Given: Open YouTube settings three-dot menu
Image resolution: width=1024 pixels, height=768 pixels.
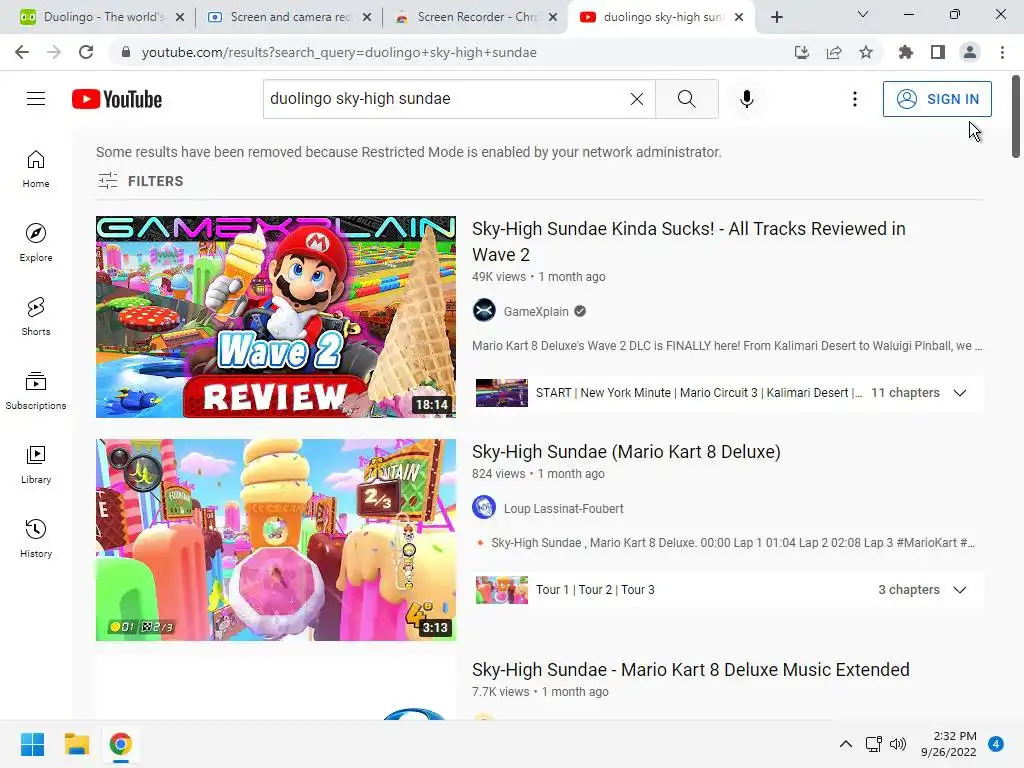Looking at the screenshot, I should pyautogui.click(x=854, y=99).
